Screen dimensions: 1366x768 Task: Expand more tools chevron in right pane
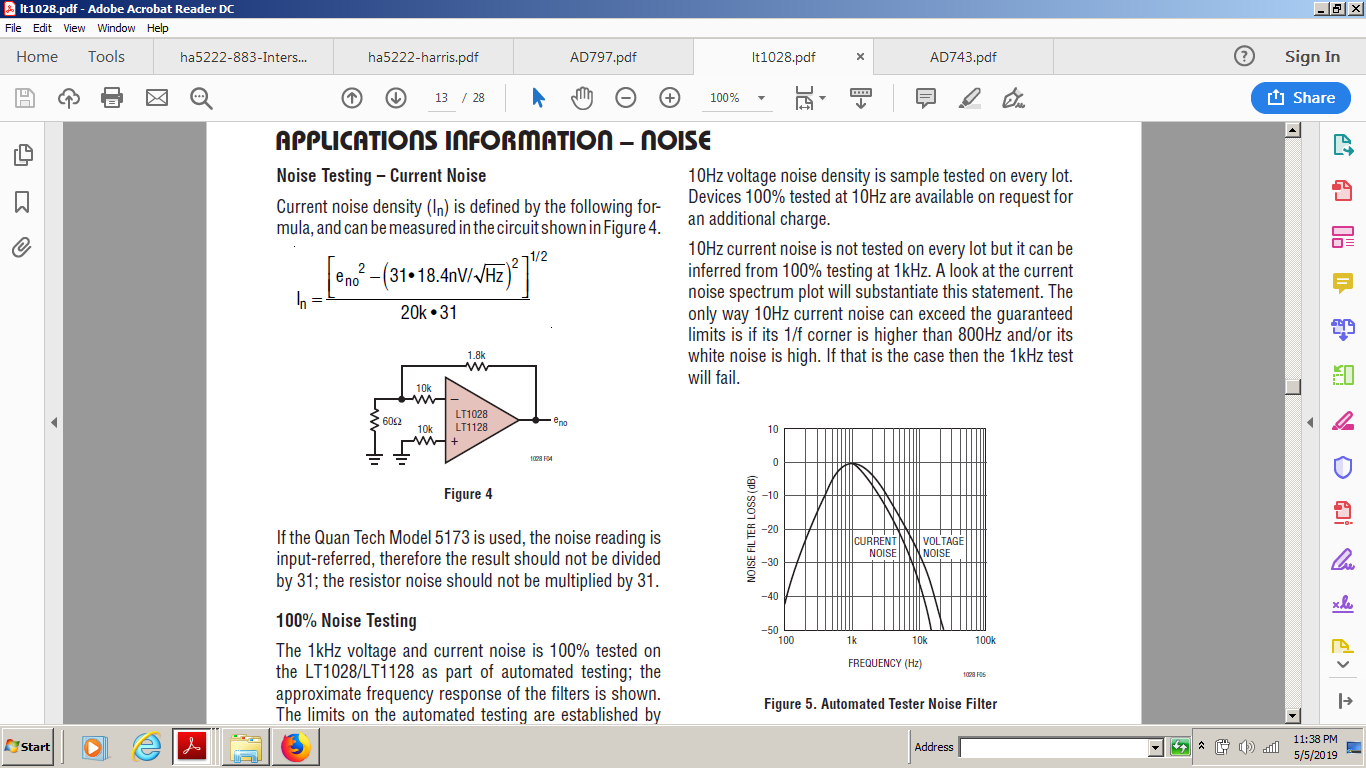tap(1342, 664)
